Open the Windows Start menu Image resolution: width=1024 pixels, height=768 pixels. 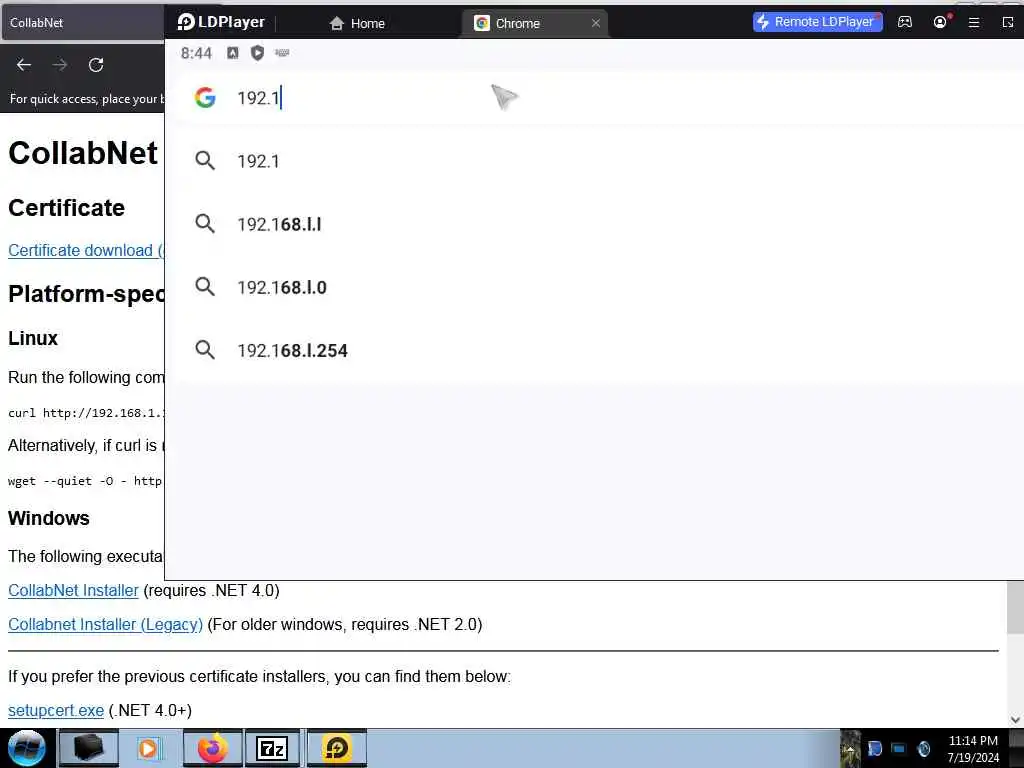click(x=26, y=748)
